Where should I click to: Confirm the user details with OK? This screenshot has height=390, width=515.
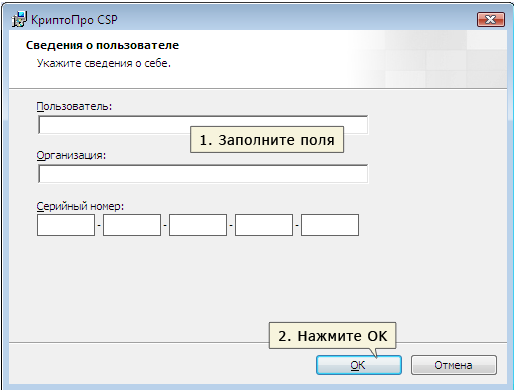click(359, 365)
